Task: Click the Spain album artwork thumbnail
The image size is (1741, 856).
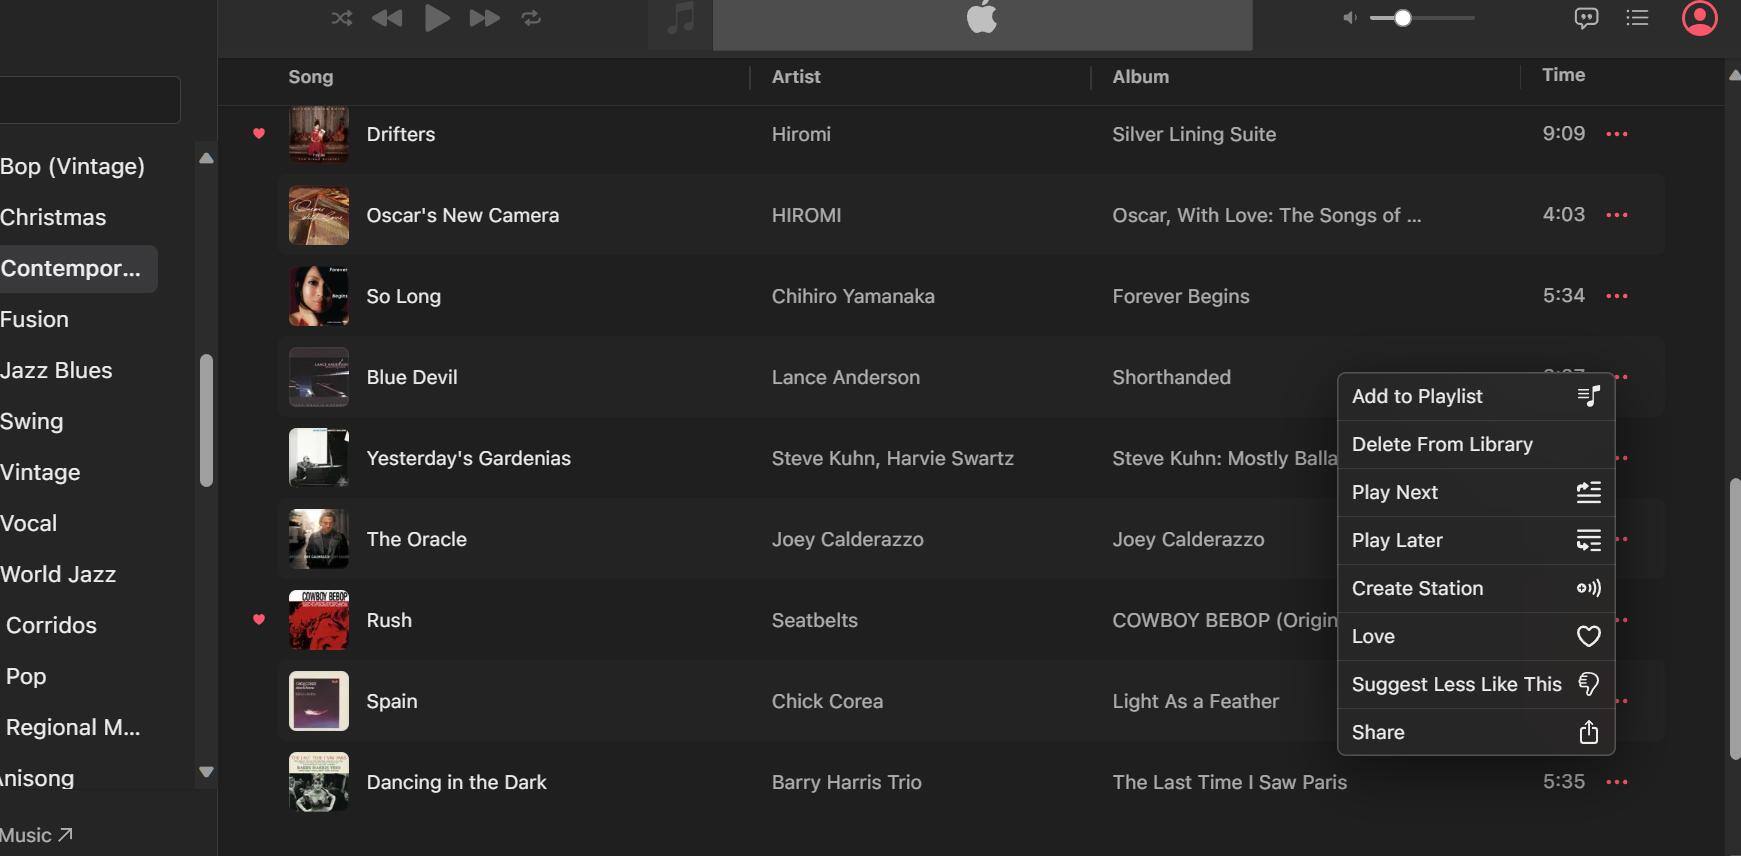Action: pyautogui.click(x=319, y=701)
